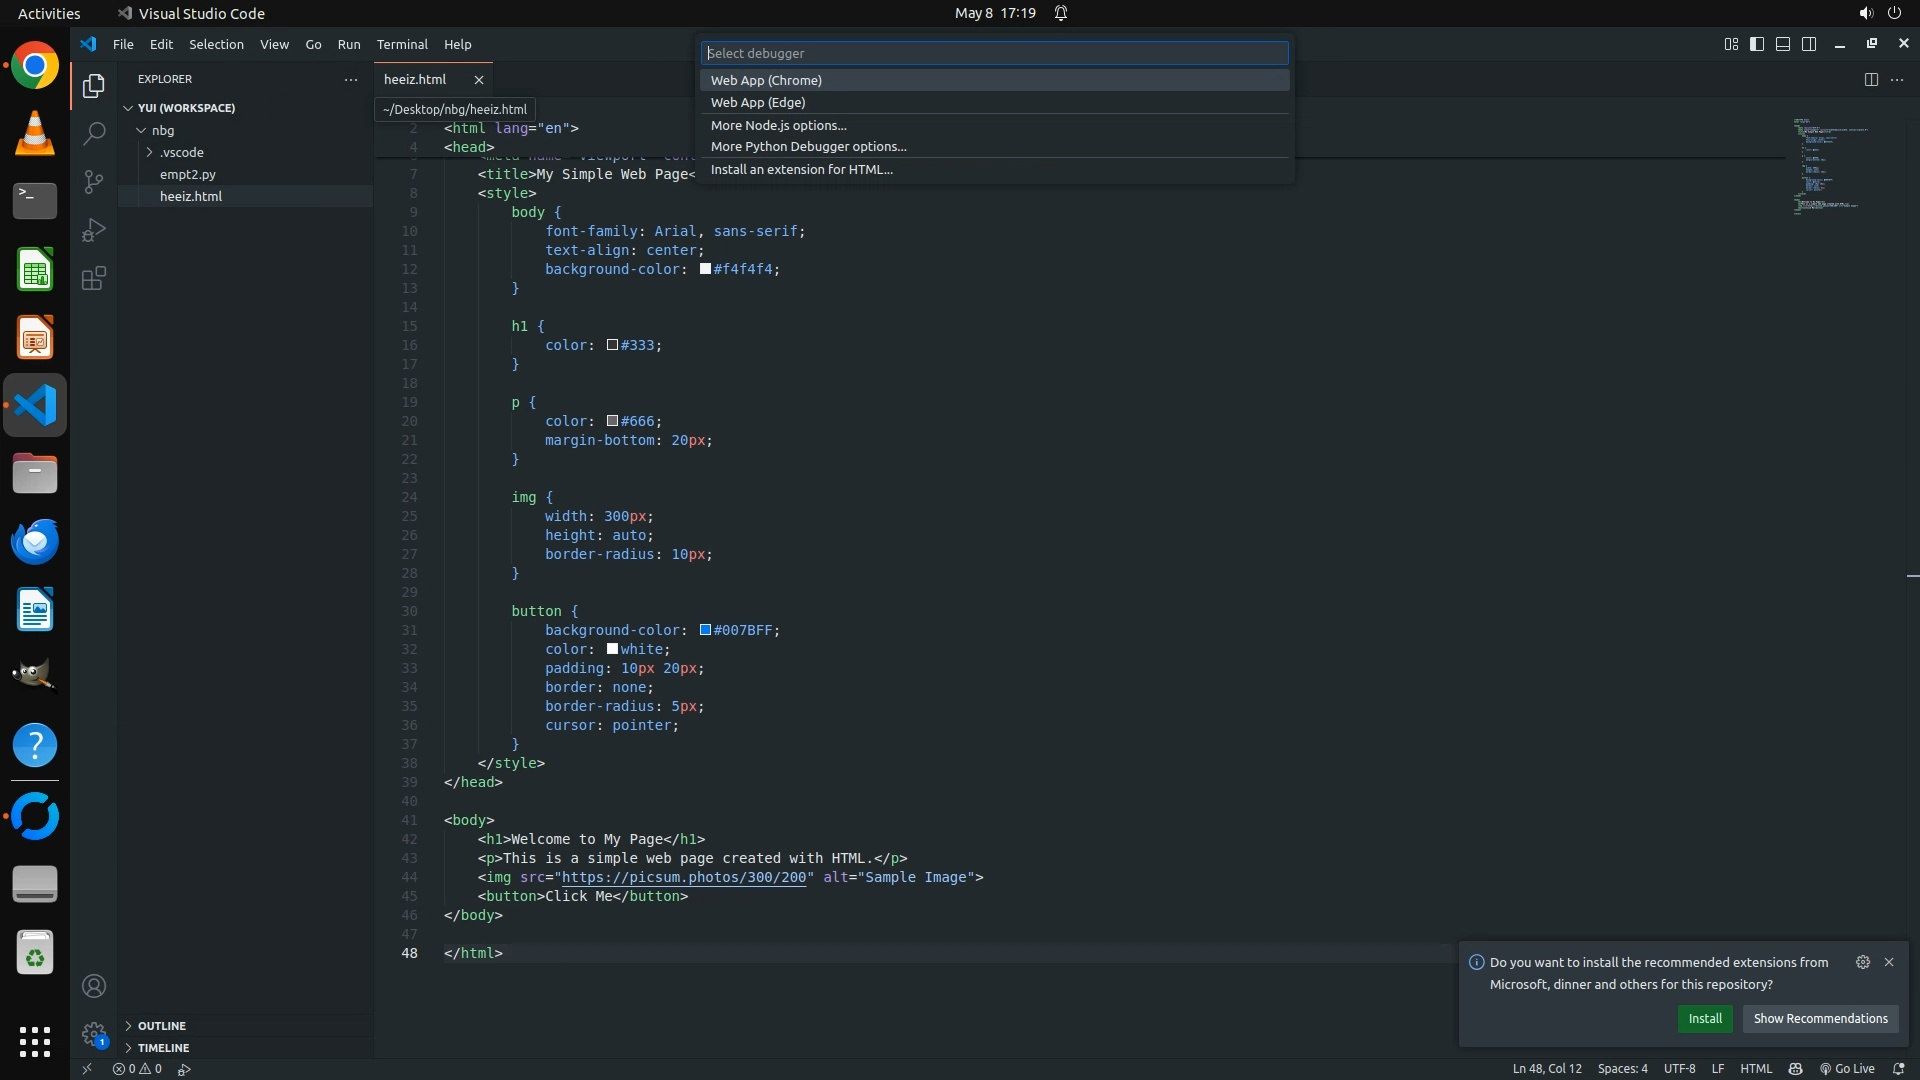
Task: Expand the TIMELINE section
Action: (163, 1048)
